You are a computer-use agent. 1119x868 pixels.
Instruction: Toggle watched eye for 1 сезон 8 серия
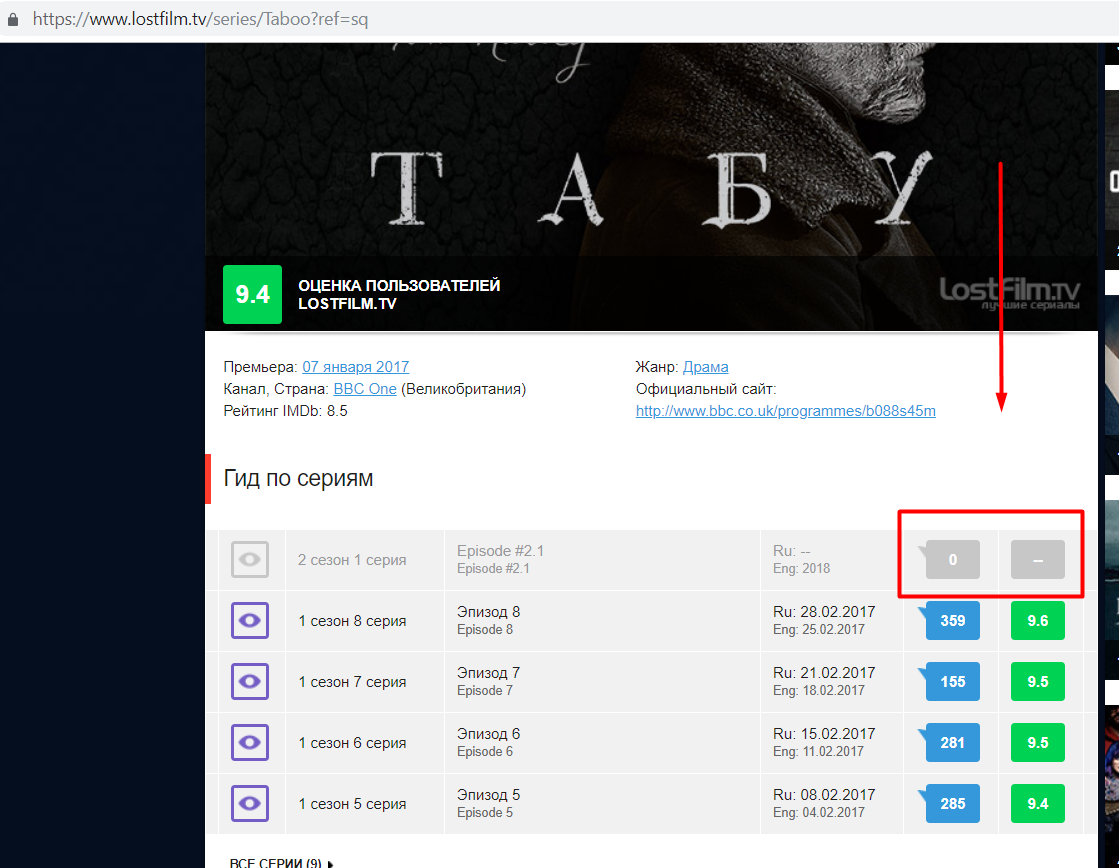pos(250,620)
